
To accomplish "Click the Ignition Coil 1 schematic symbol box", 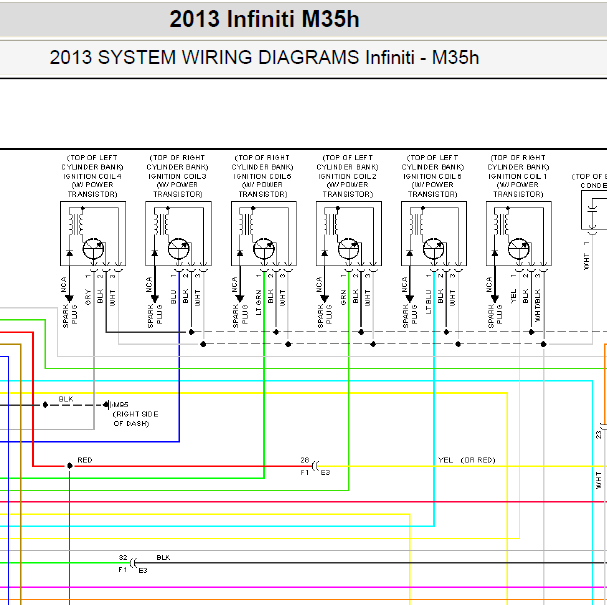I will pyautogui.click(x=519, y=233).
